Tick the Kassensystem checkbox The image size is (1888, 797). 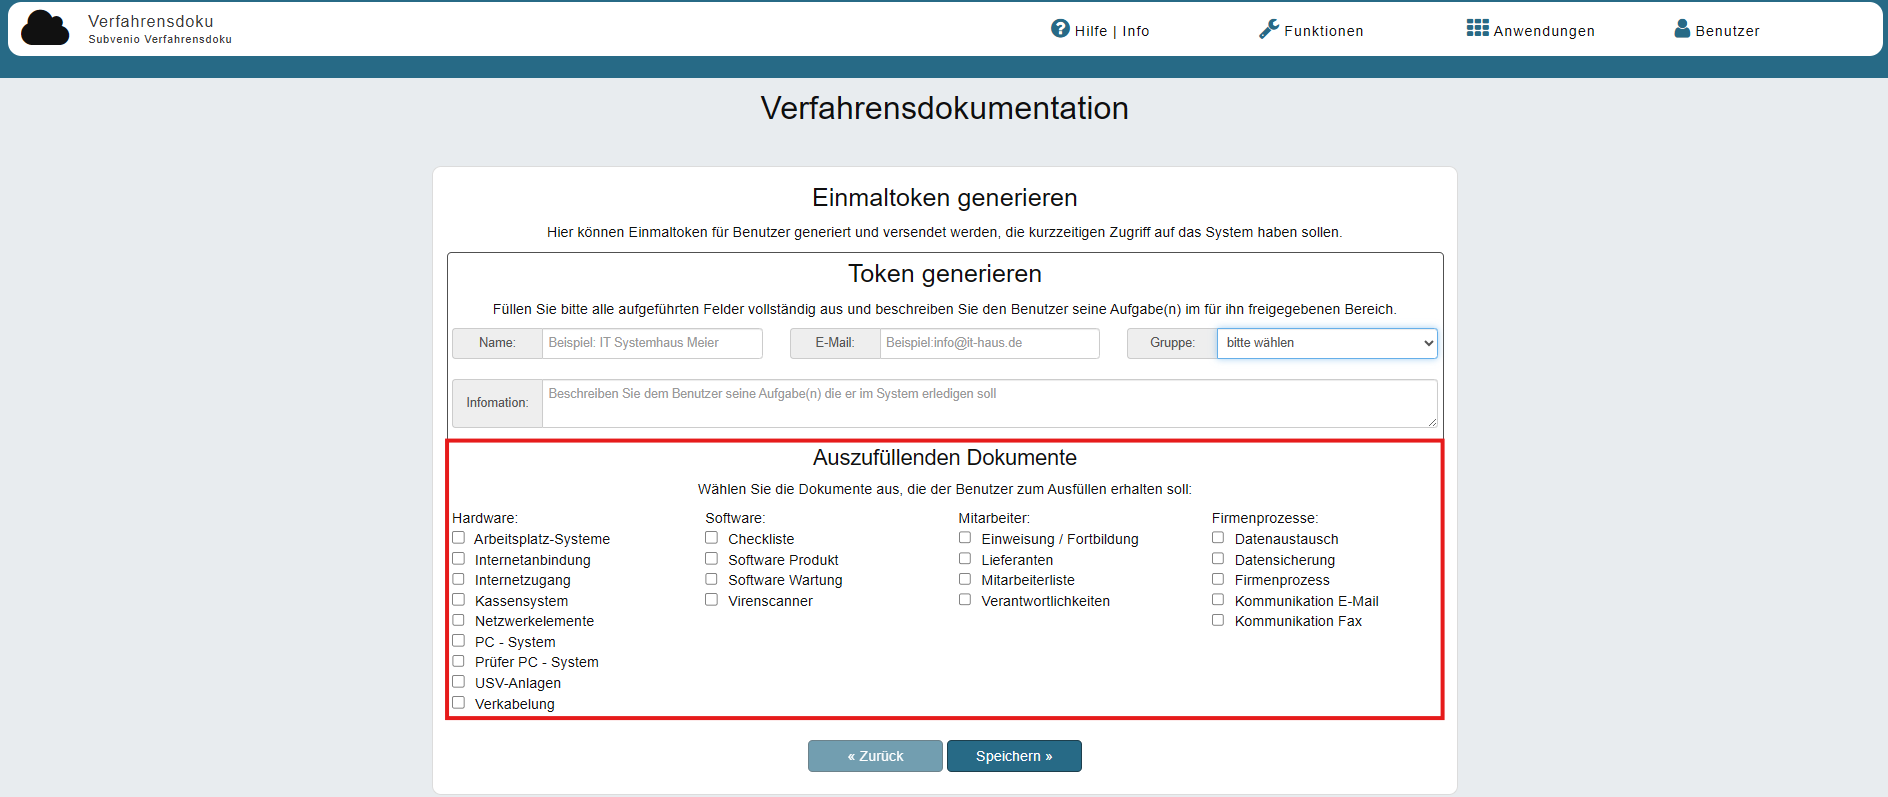pyautogui.click(x=458, y=600)
